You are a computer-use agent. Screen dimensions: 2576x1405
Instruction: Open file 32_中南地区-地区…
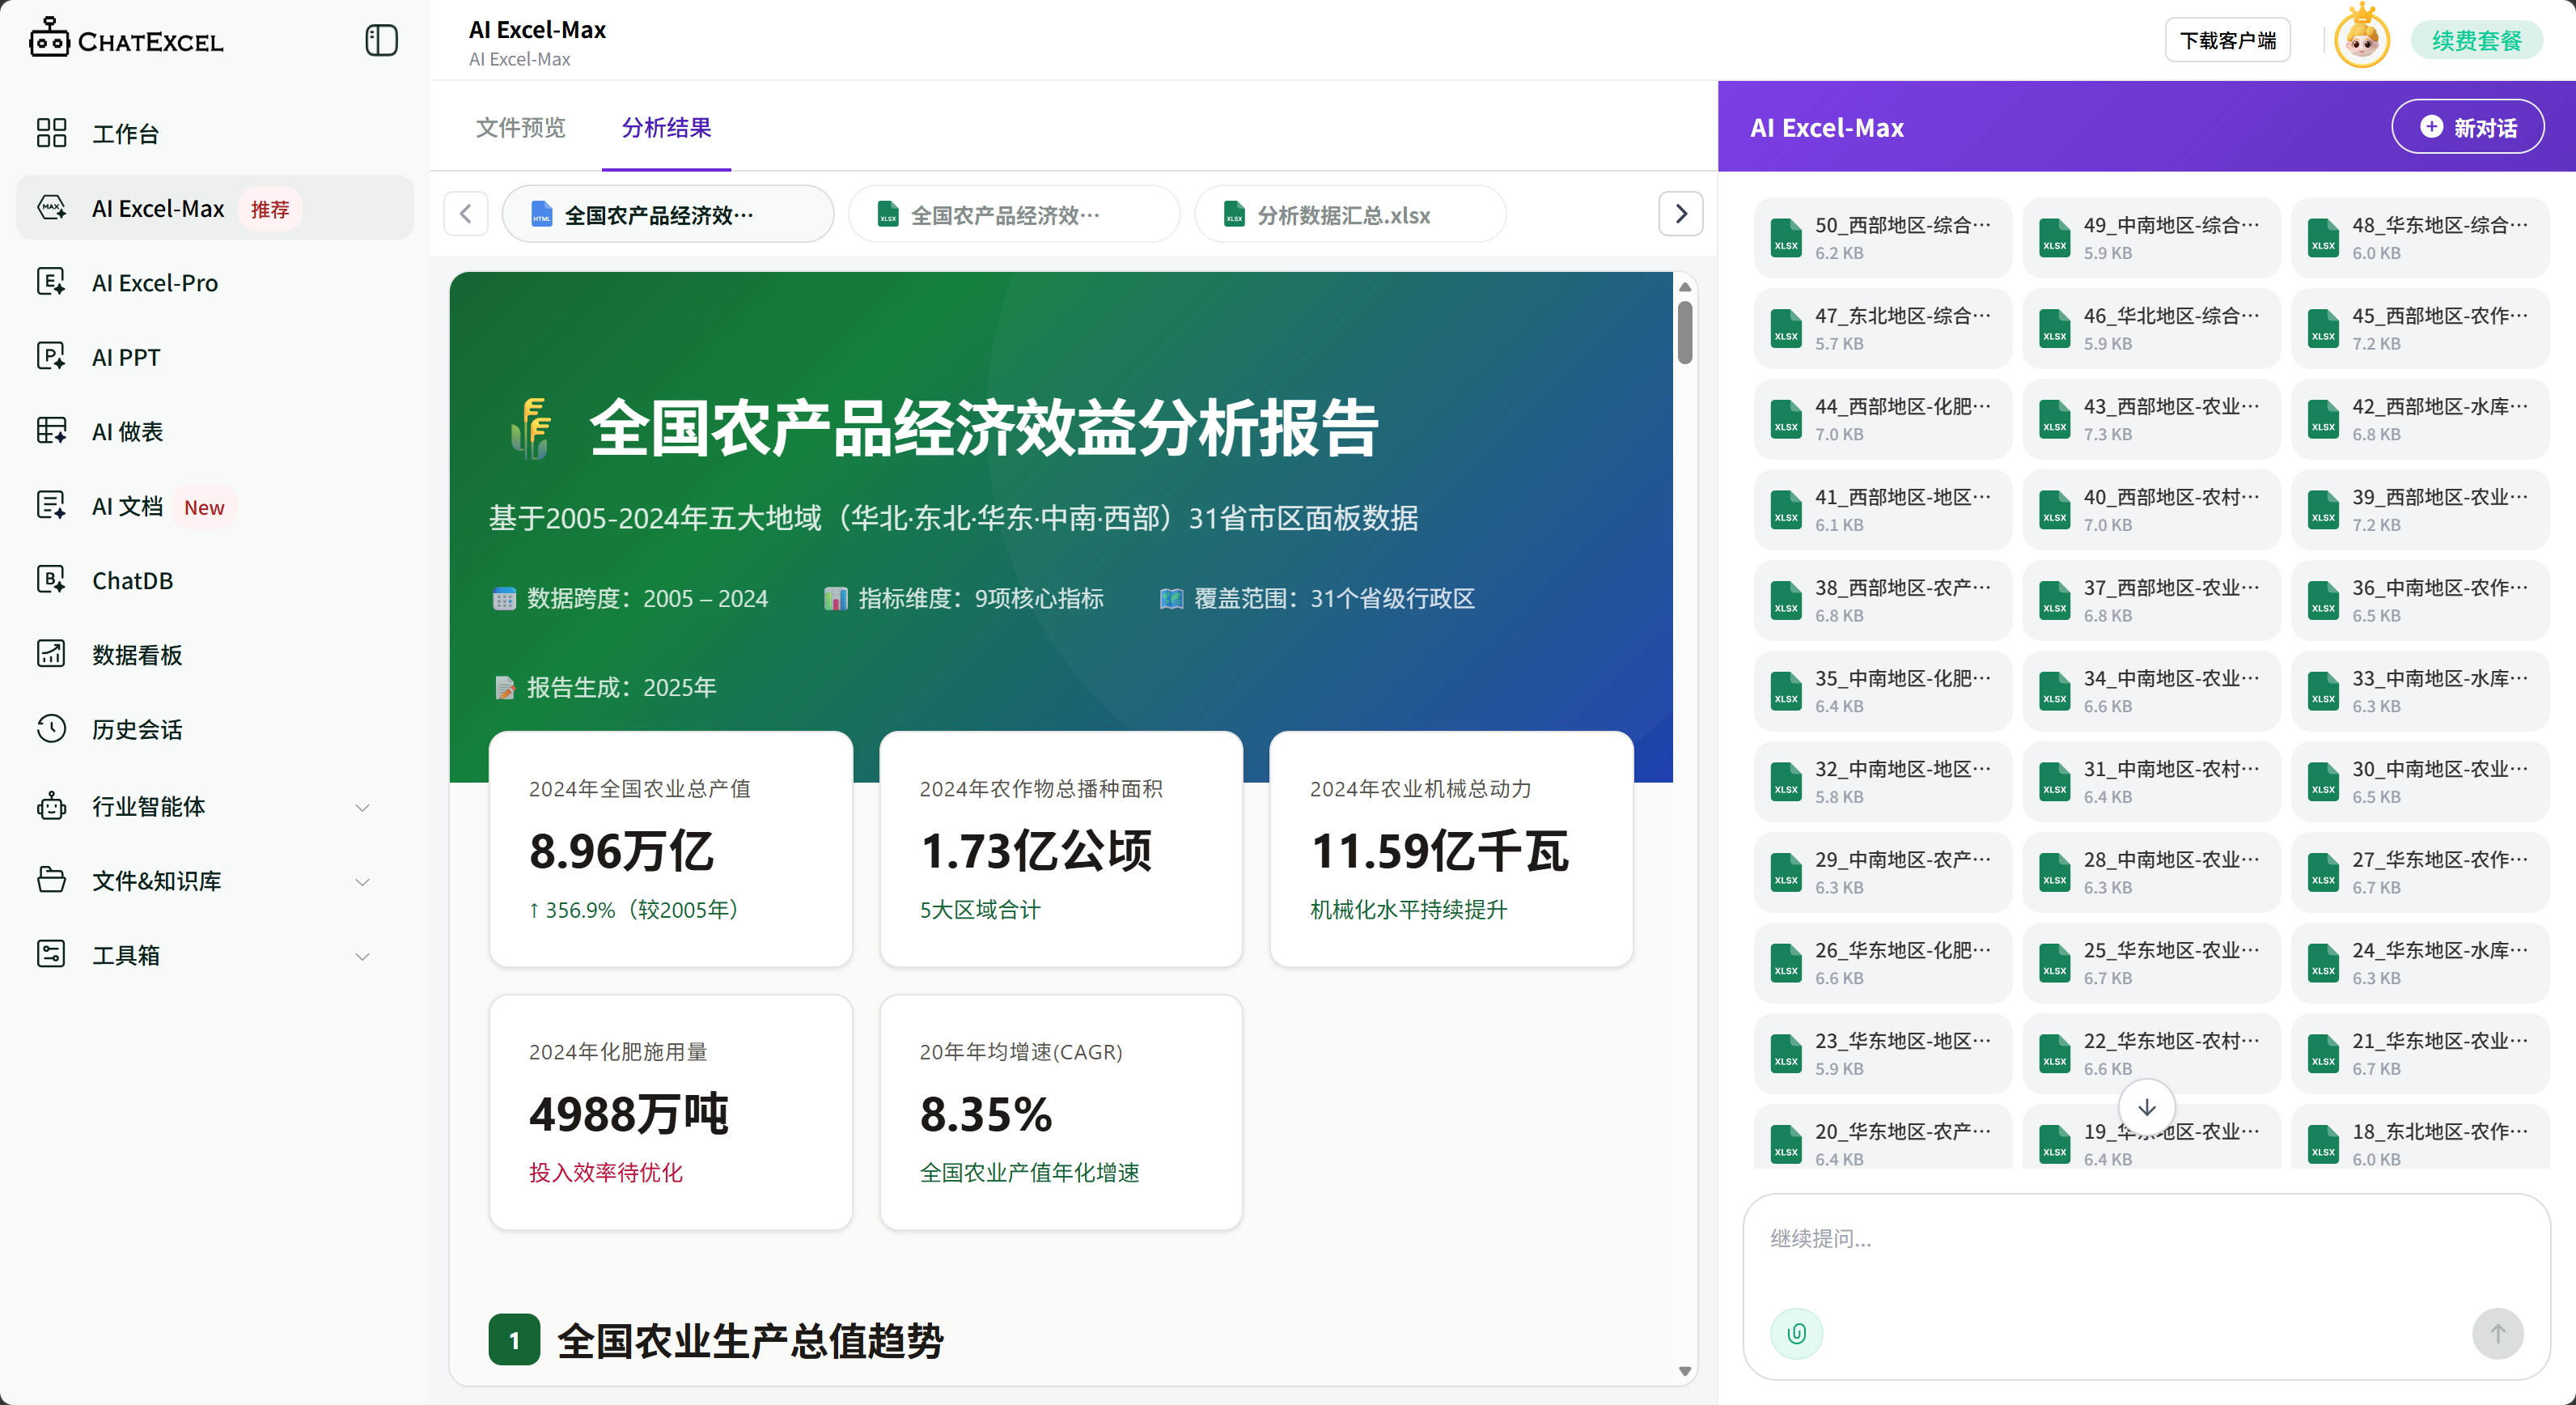point(1882,782)
